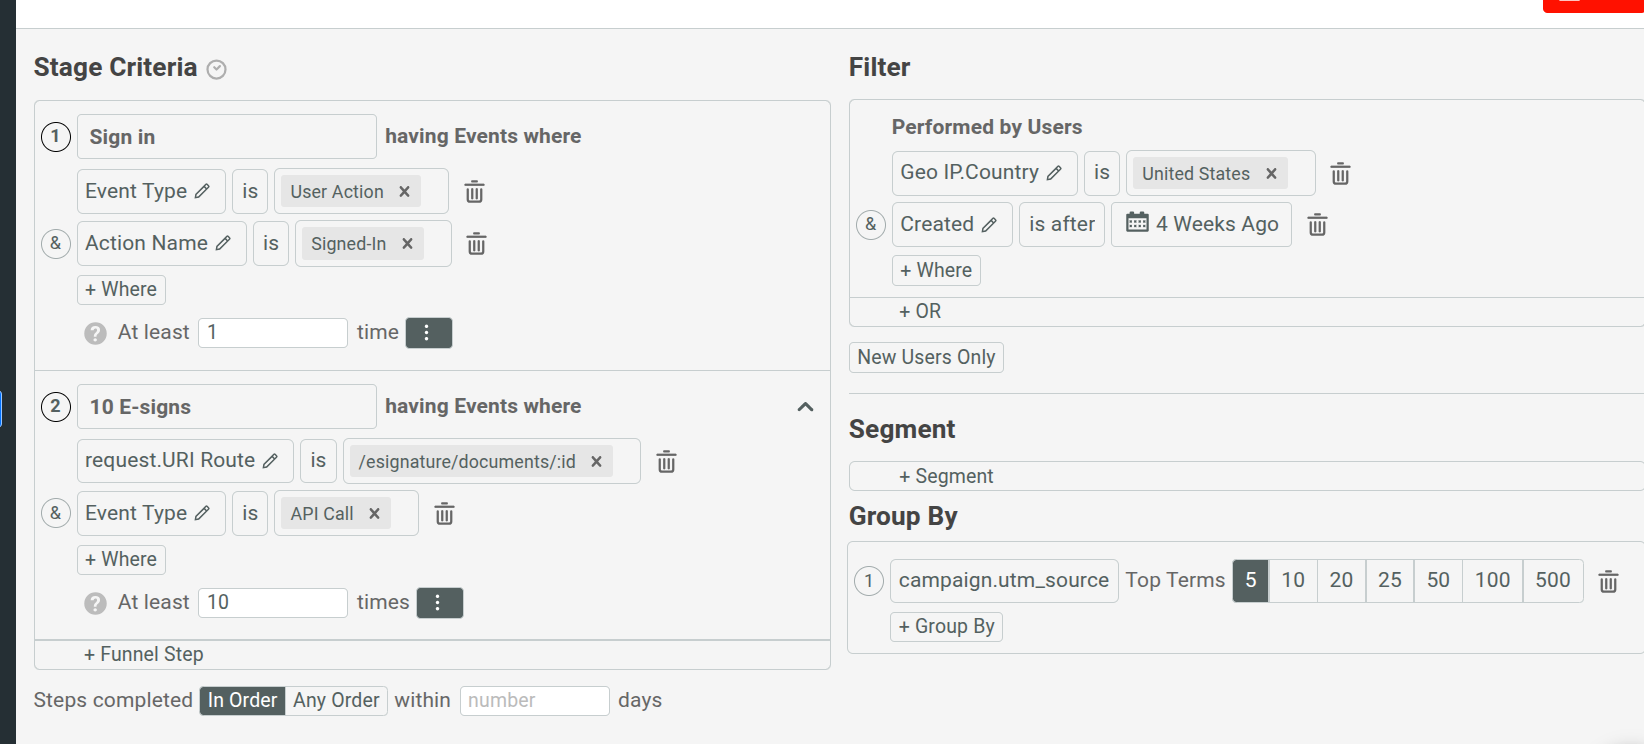Collapse the 10 E-signs step
This screenshot has height=744, width=1644.
[805, 407]
